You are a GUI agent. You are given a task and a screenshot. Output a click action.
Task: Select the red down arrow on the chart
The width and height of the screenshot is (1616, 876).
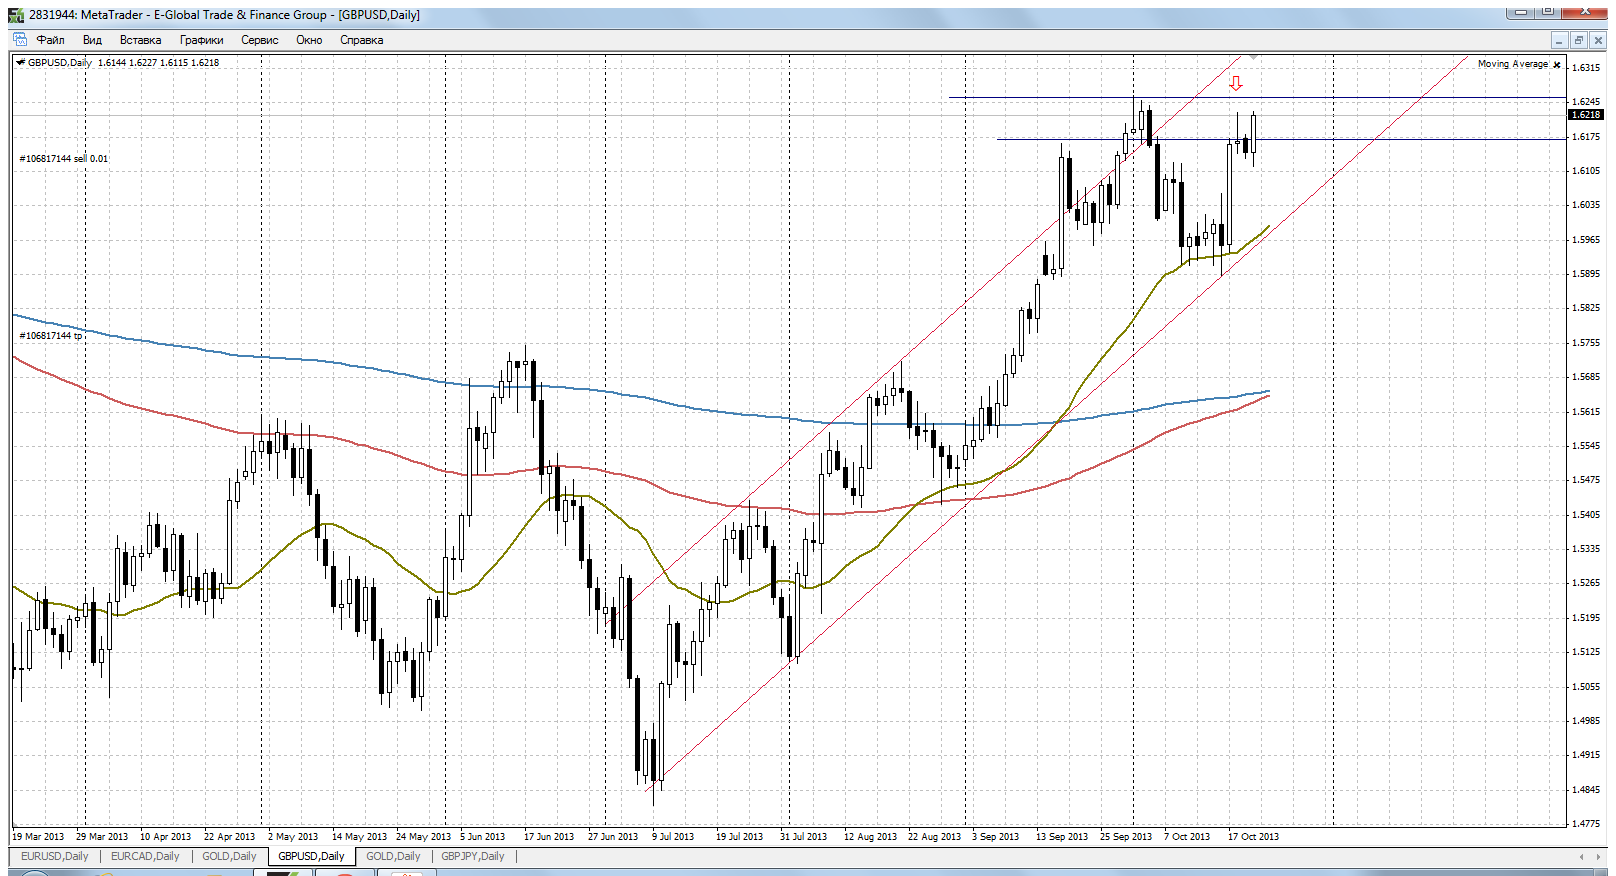(1236, 84)
